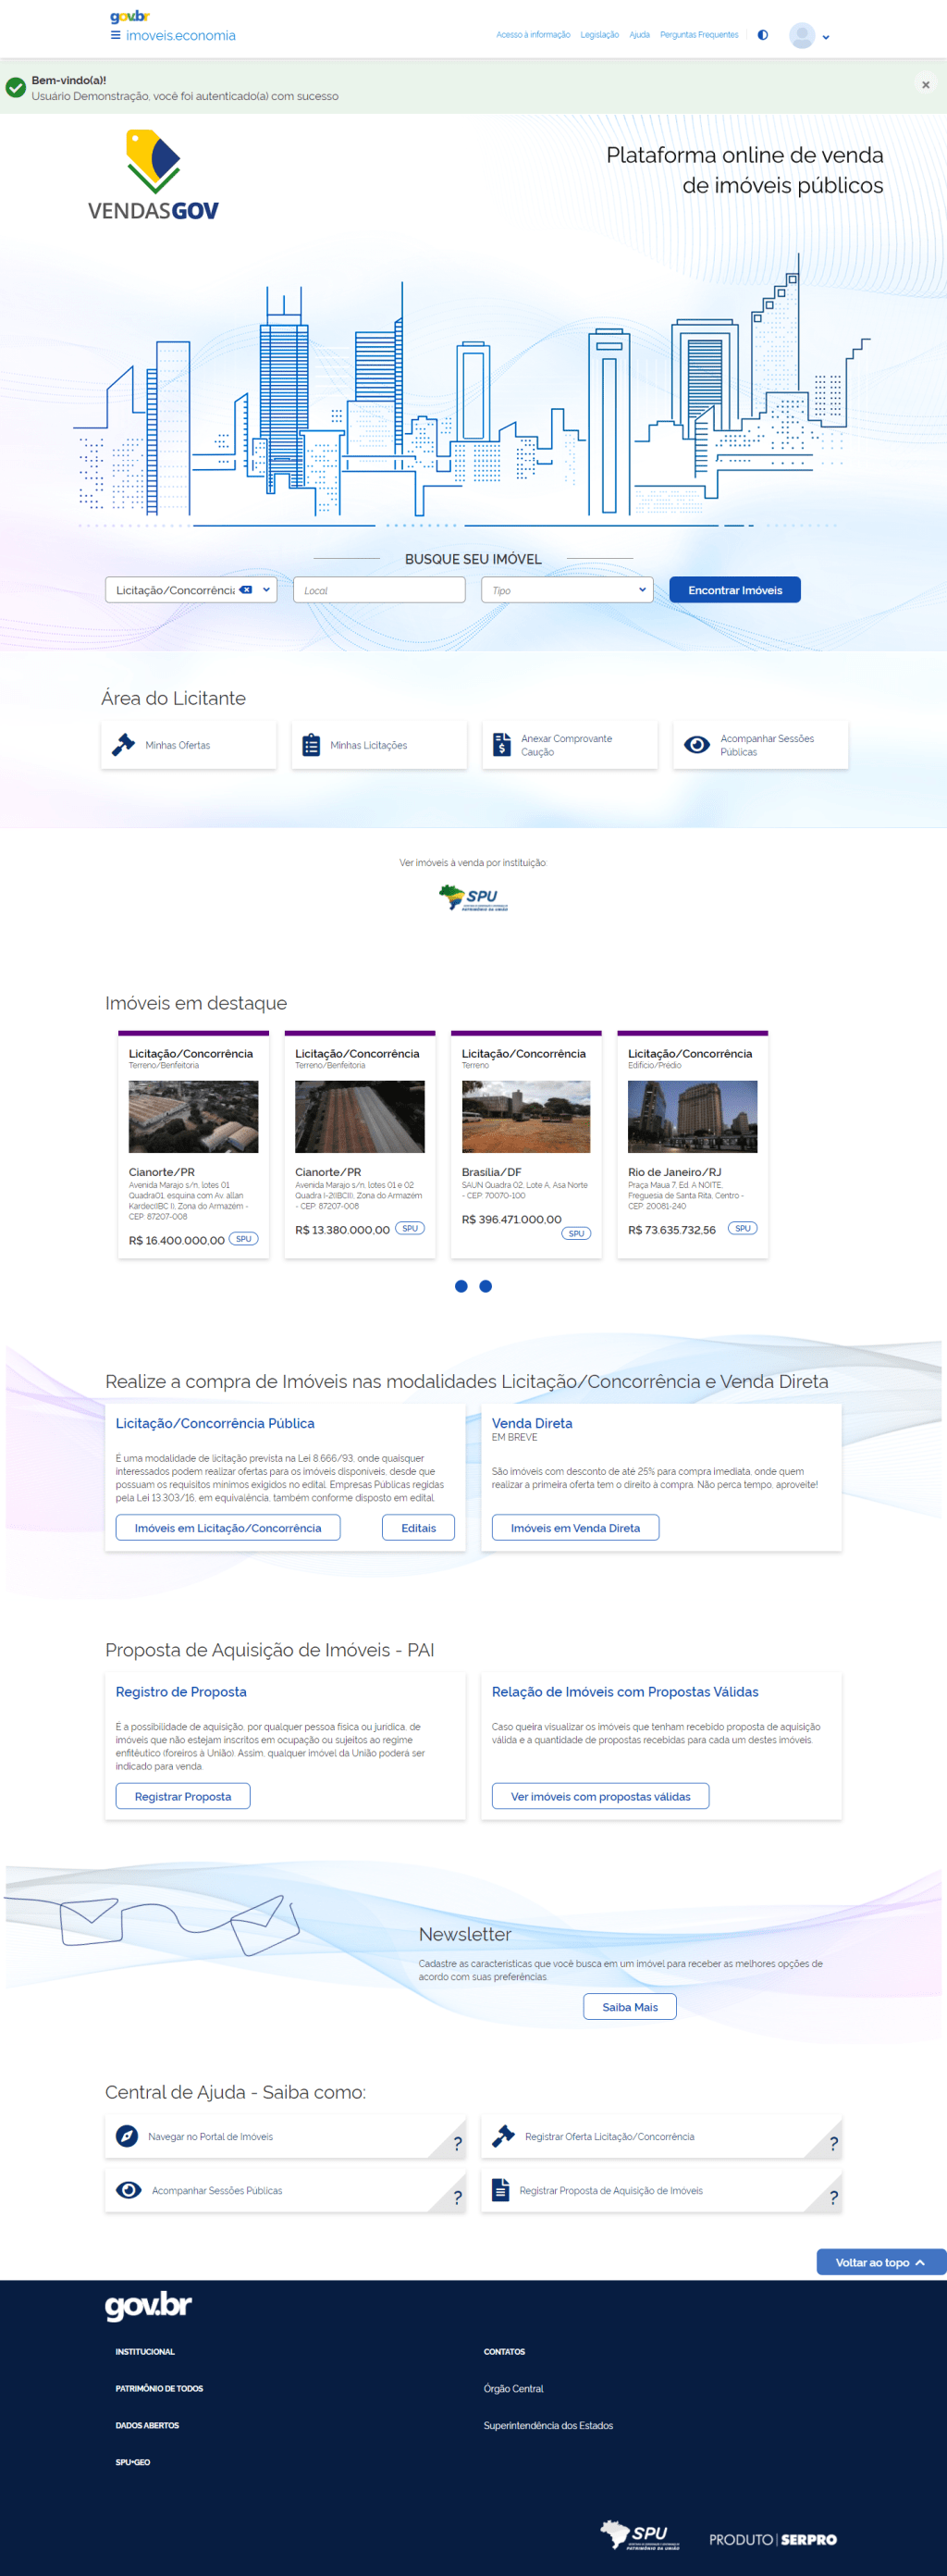Click Ver imóveis com propostas válidas
The width and height of the screenshot is (947, 2576).
coord(600,1796)
